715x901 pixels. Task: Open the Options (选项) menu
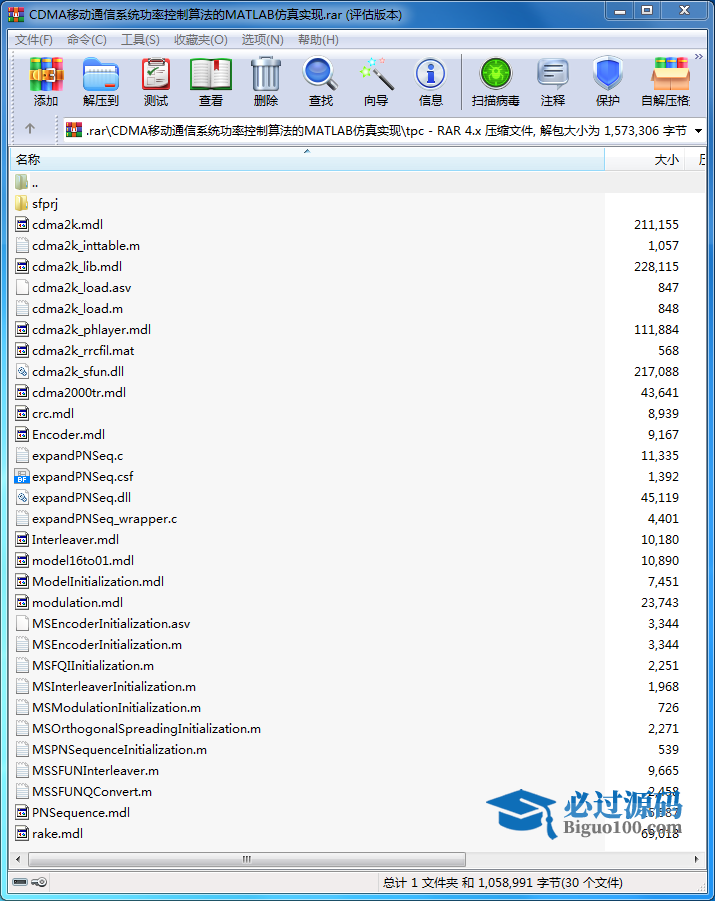pos(263,40)
